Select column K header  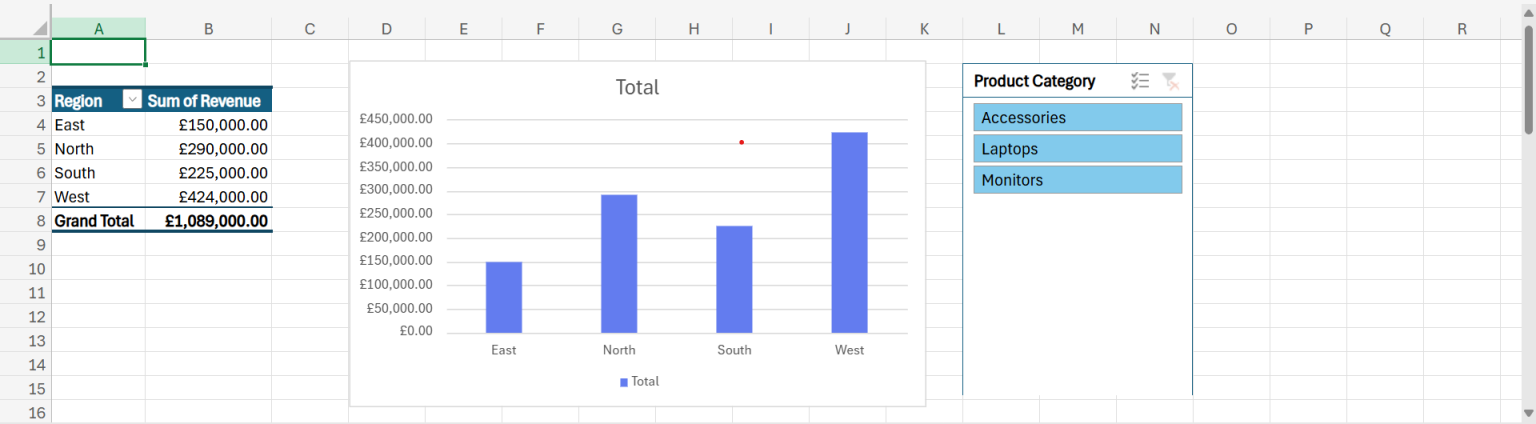(924, 29)
